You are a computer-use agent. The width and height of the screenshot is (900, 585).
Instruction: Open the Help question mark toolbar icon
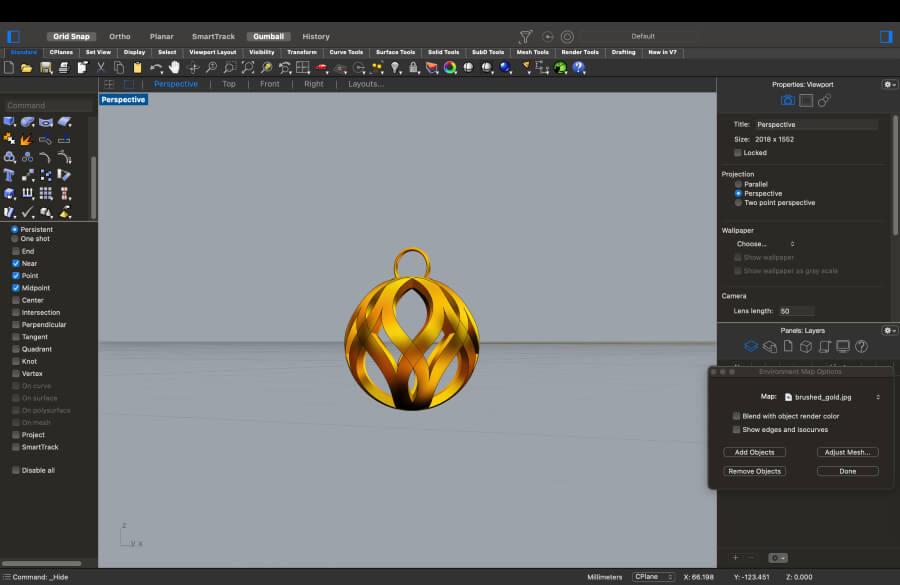579,68
